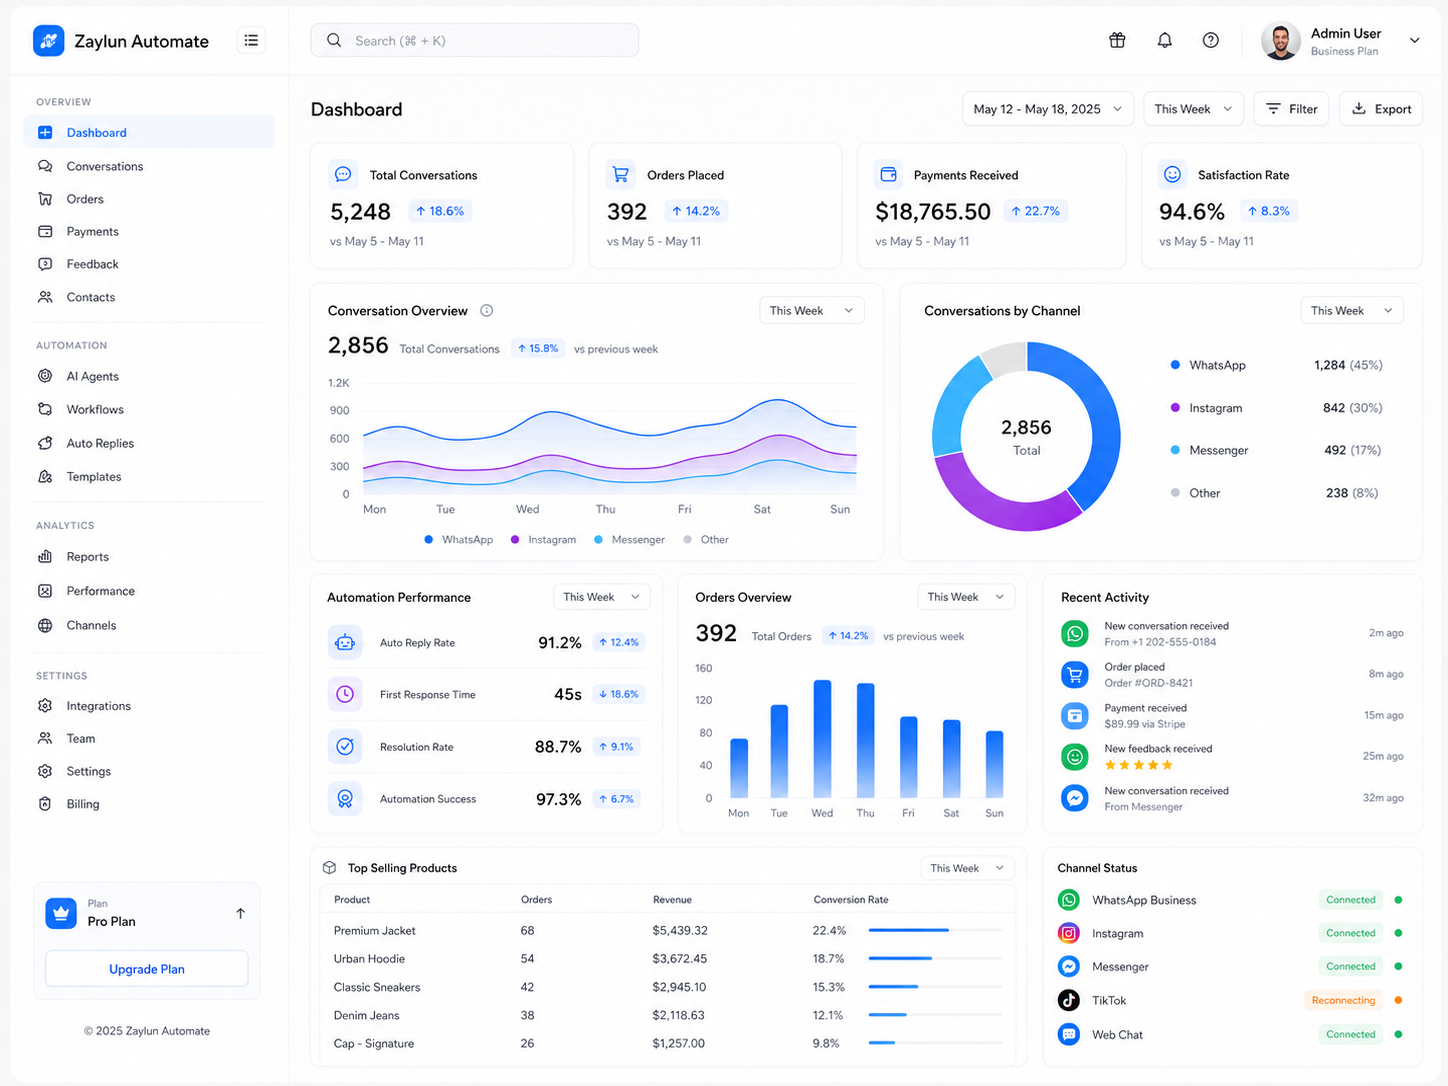Toggle the Instagram series in chart legend
This screenshot has width=1448, height=1086.
pos(543,540)
